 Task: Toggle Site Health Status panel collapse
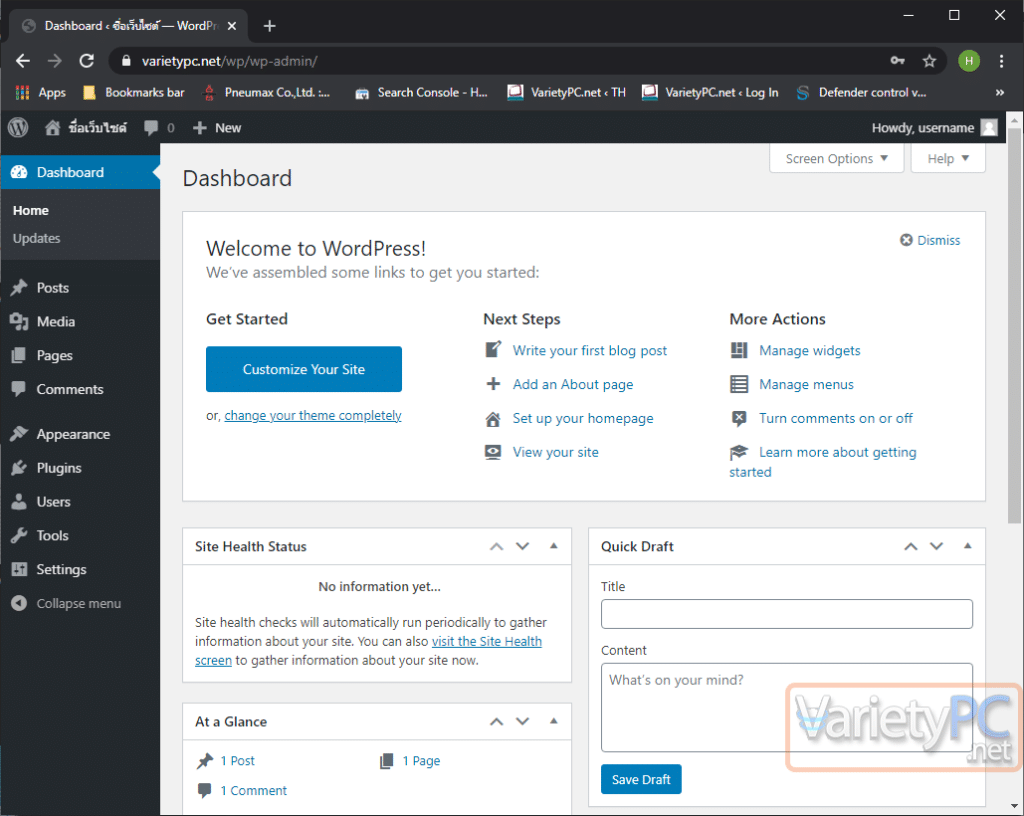point(554,546)
